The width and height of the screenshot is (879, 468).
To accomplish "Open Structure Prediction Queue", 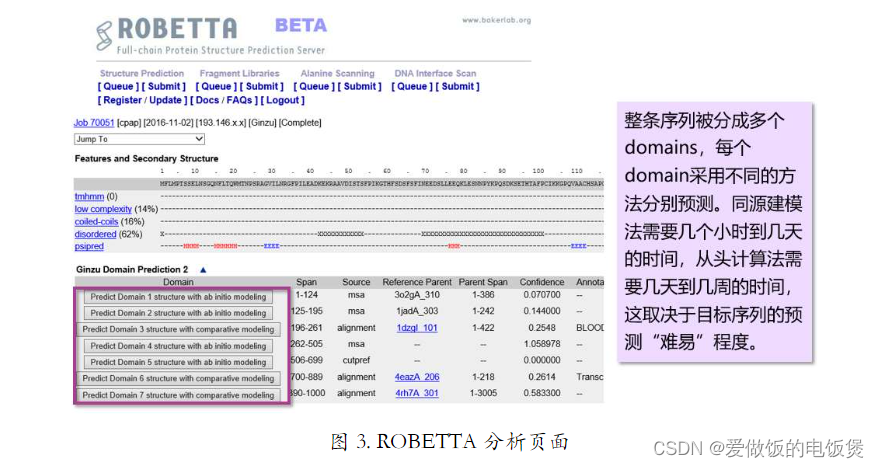I will pyautogui.click(x=118, y=86).
